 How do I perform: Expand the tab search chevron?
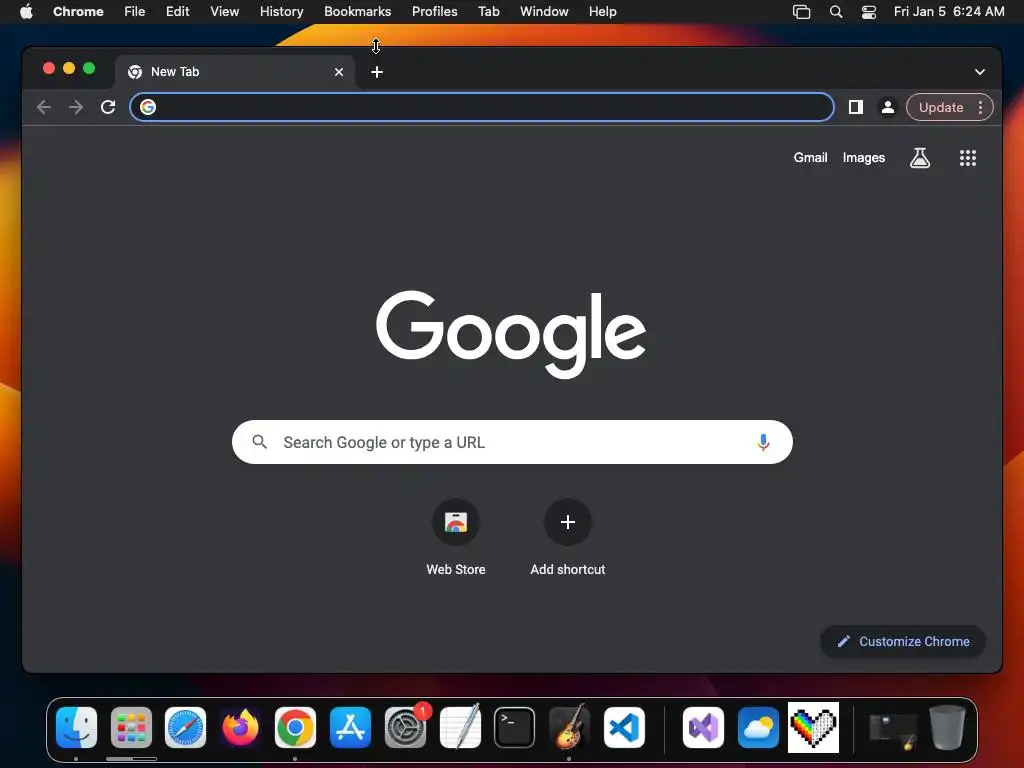(x=980, y=72)
